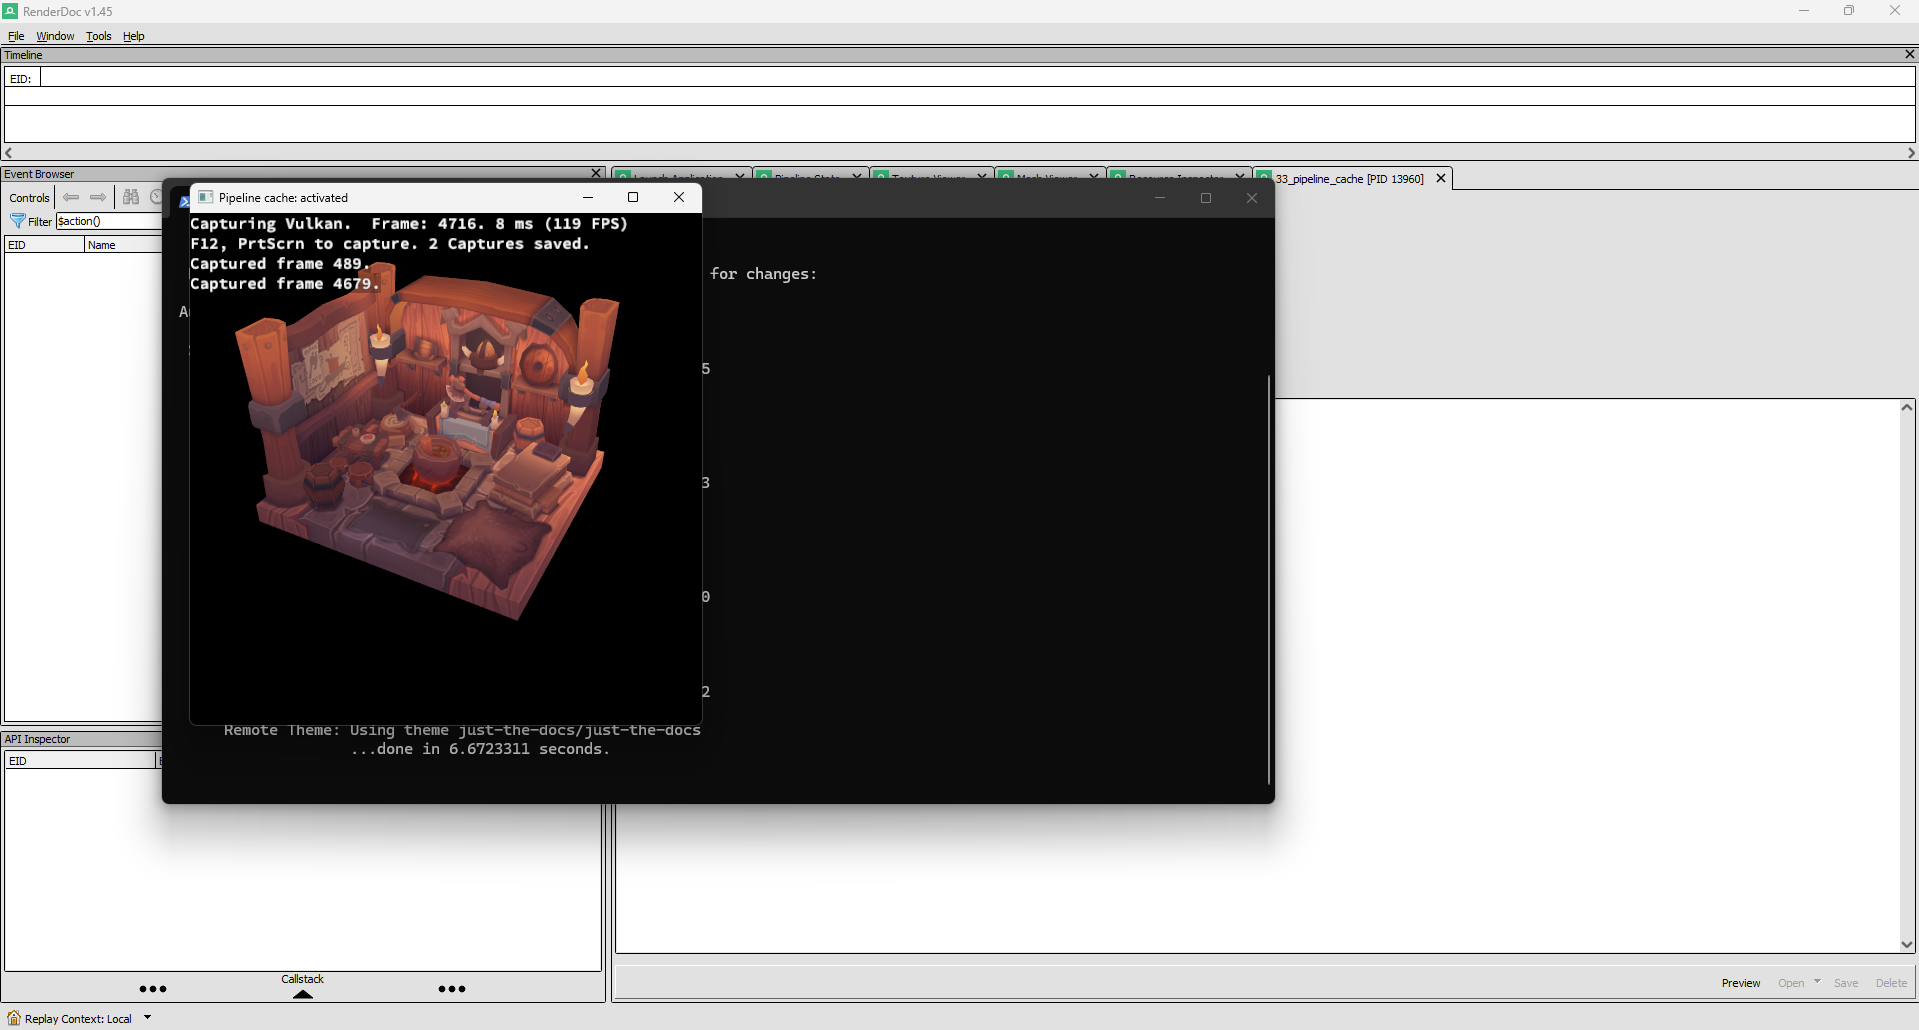1919x1030 pixels.
Task: Click the funnel Filter icon
Action: tap(17, 221)
